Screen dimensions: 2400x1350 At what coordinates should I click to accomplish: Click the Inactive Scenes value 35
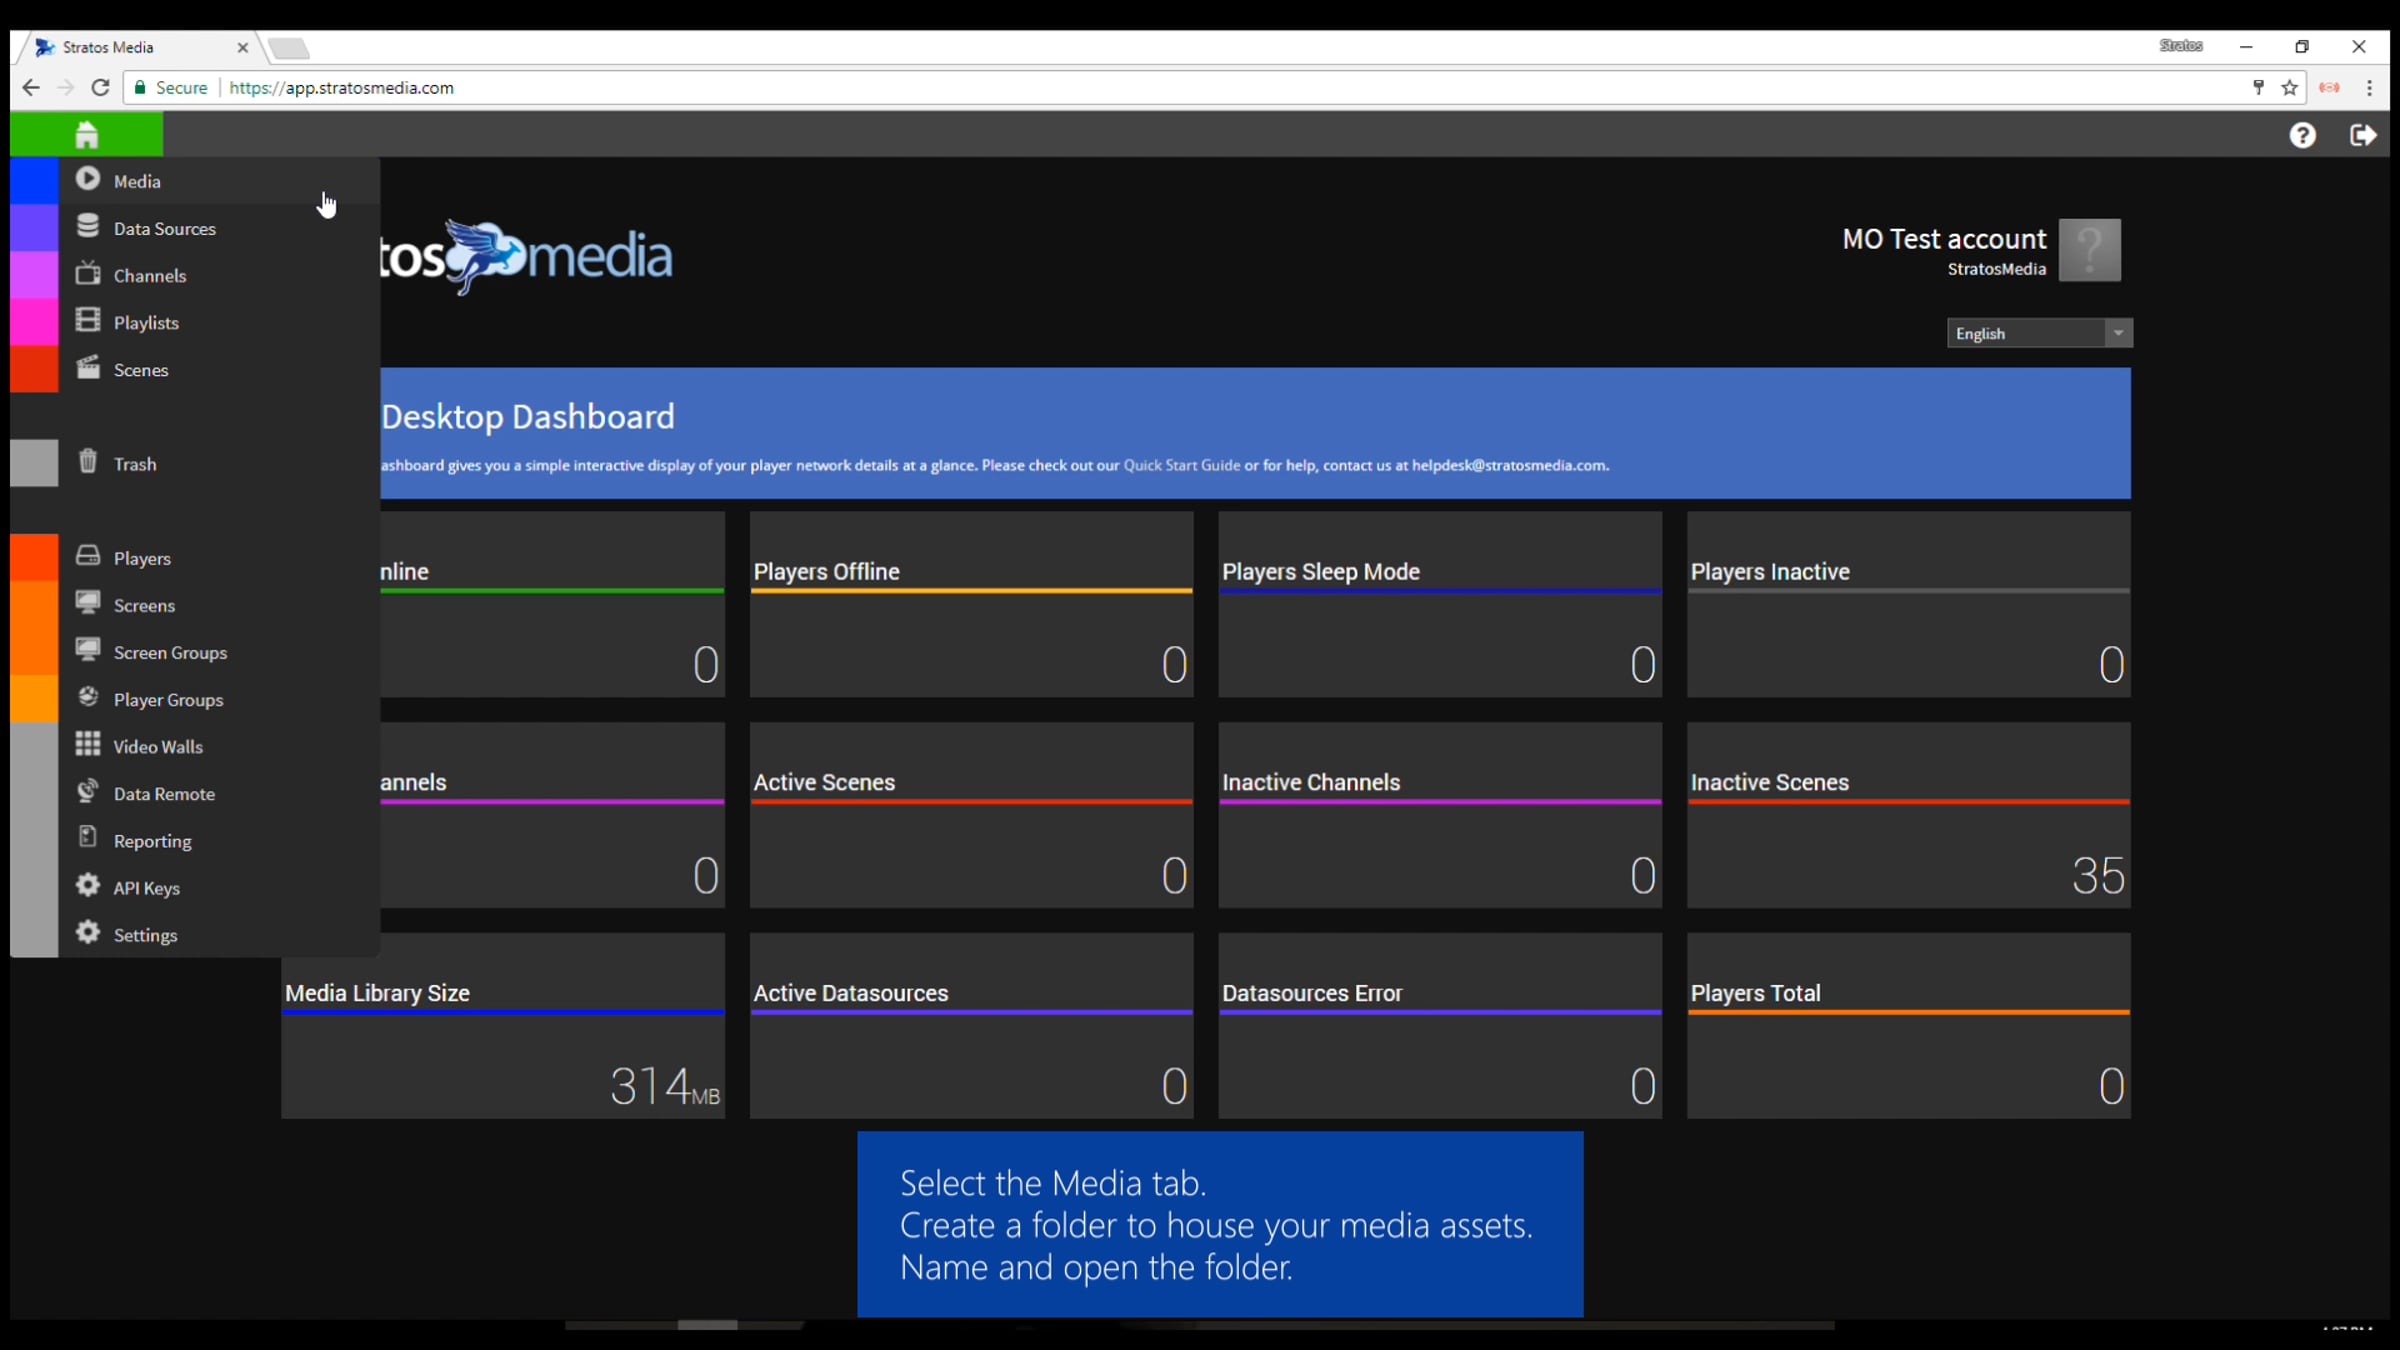2098,876
